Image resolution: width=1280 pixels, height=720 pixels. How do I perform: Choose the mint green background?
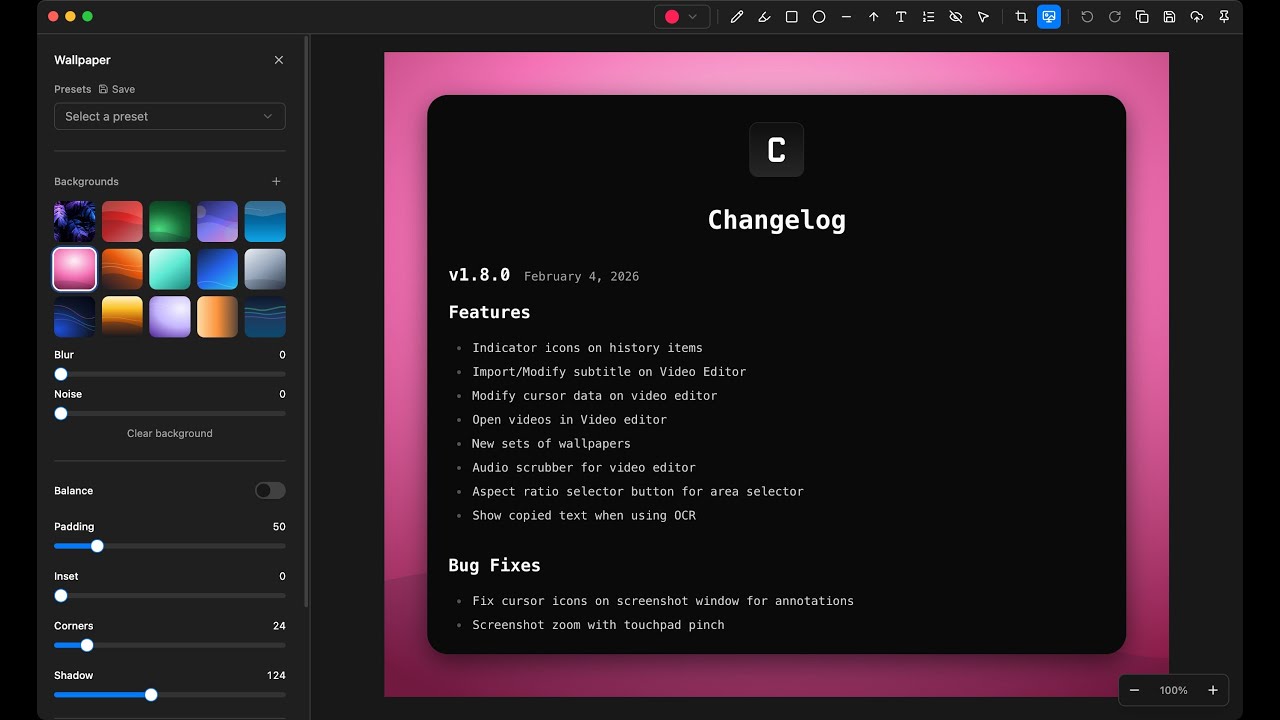[x=170, y=269]
